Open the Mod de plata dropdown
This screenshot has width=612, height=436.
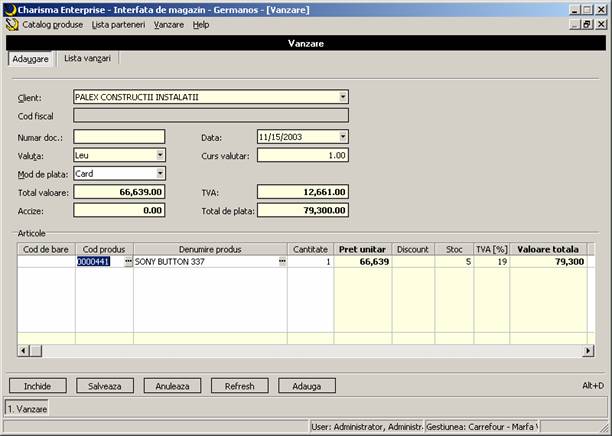160,174
